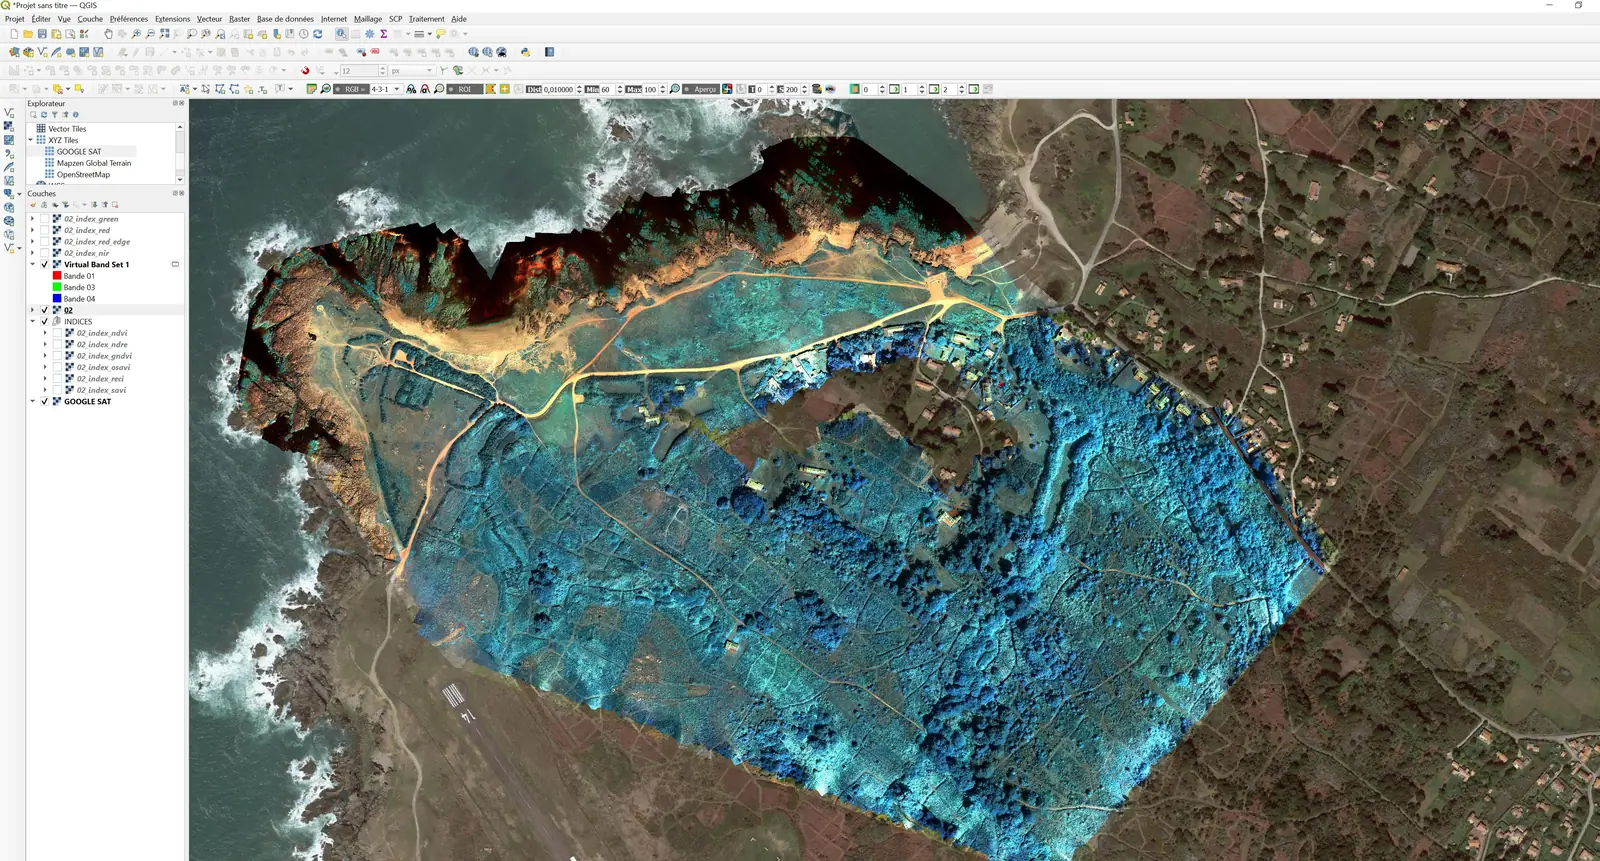This screenshot has width=1600, height=861.
Task: Open the SCP RGB band combination dropdown
Action: (386, 89)
